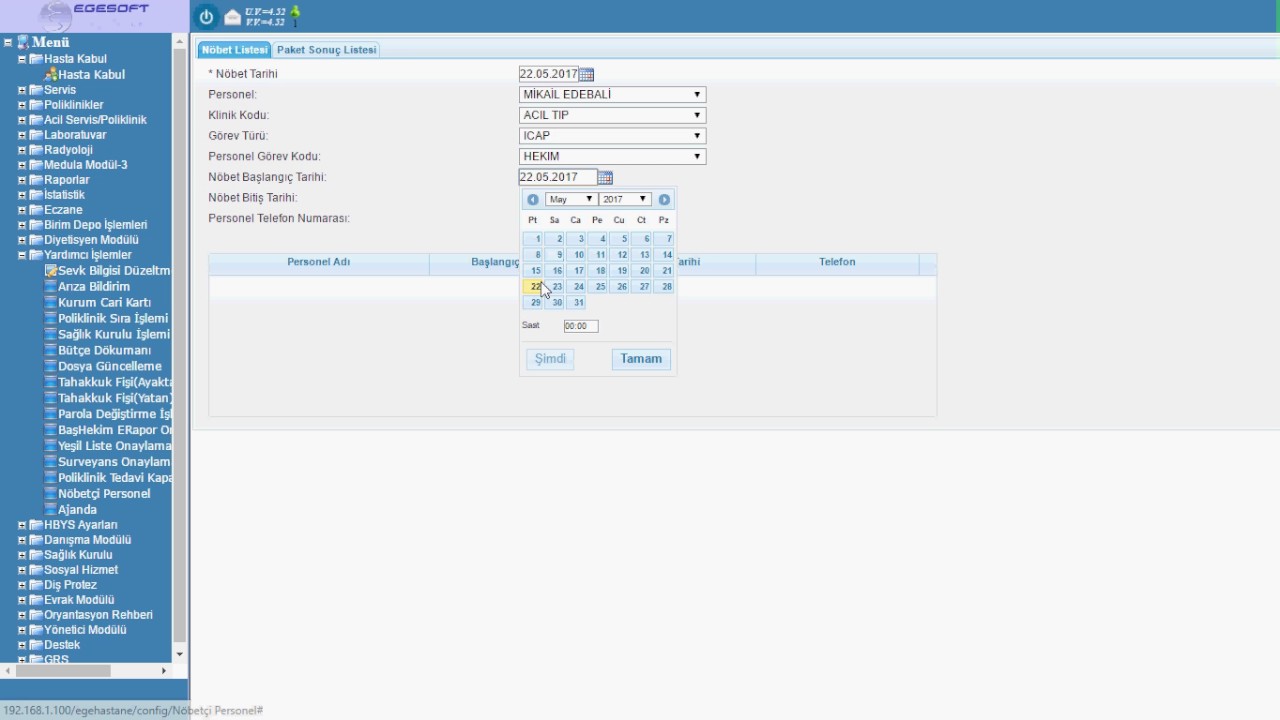Click the Telefon column header

837,262
